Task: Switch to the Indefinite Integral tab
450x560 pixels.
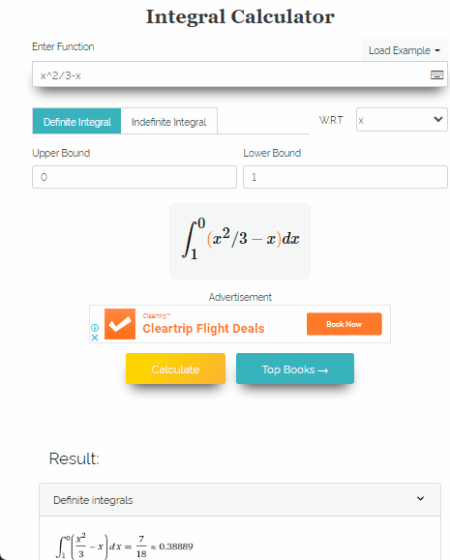Action: coord(169,121)
